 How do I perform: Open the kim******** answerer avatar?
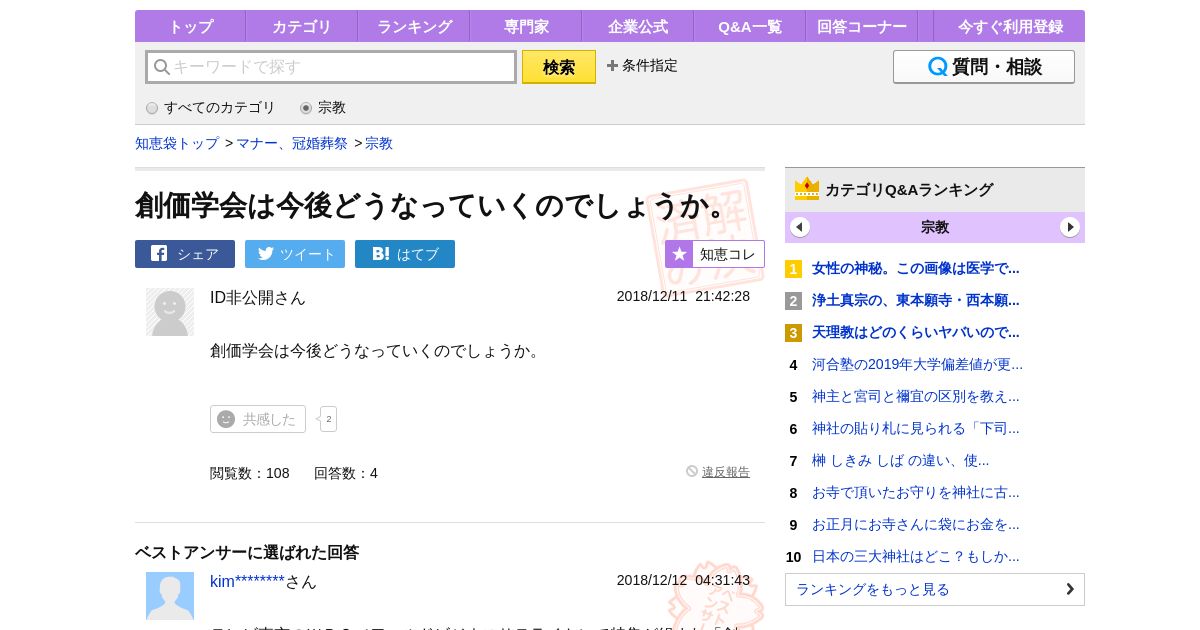(170, 596)
